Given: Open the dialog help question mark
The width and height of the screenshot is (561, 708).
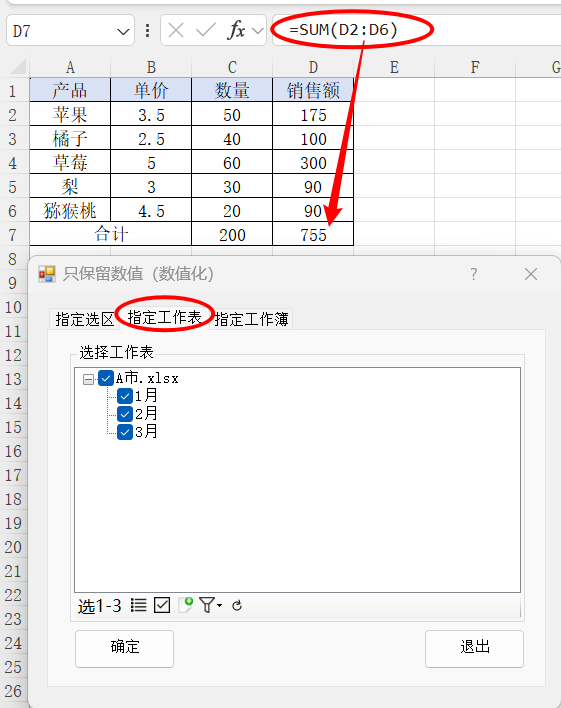Looking at the screenshot, I should pos(473,274).
